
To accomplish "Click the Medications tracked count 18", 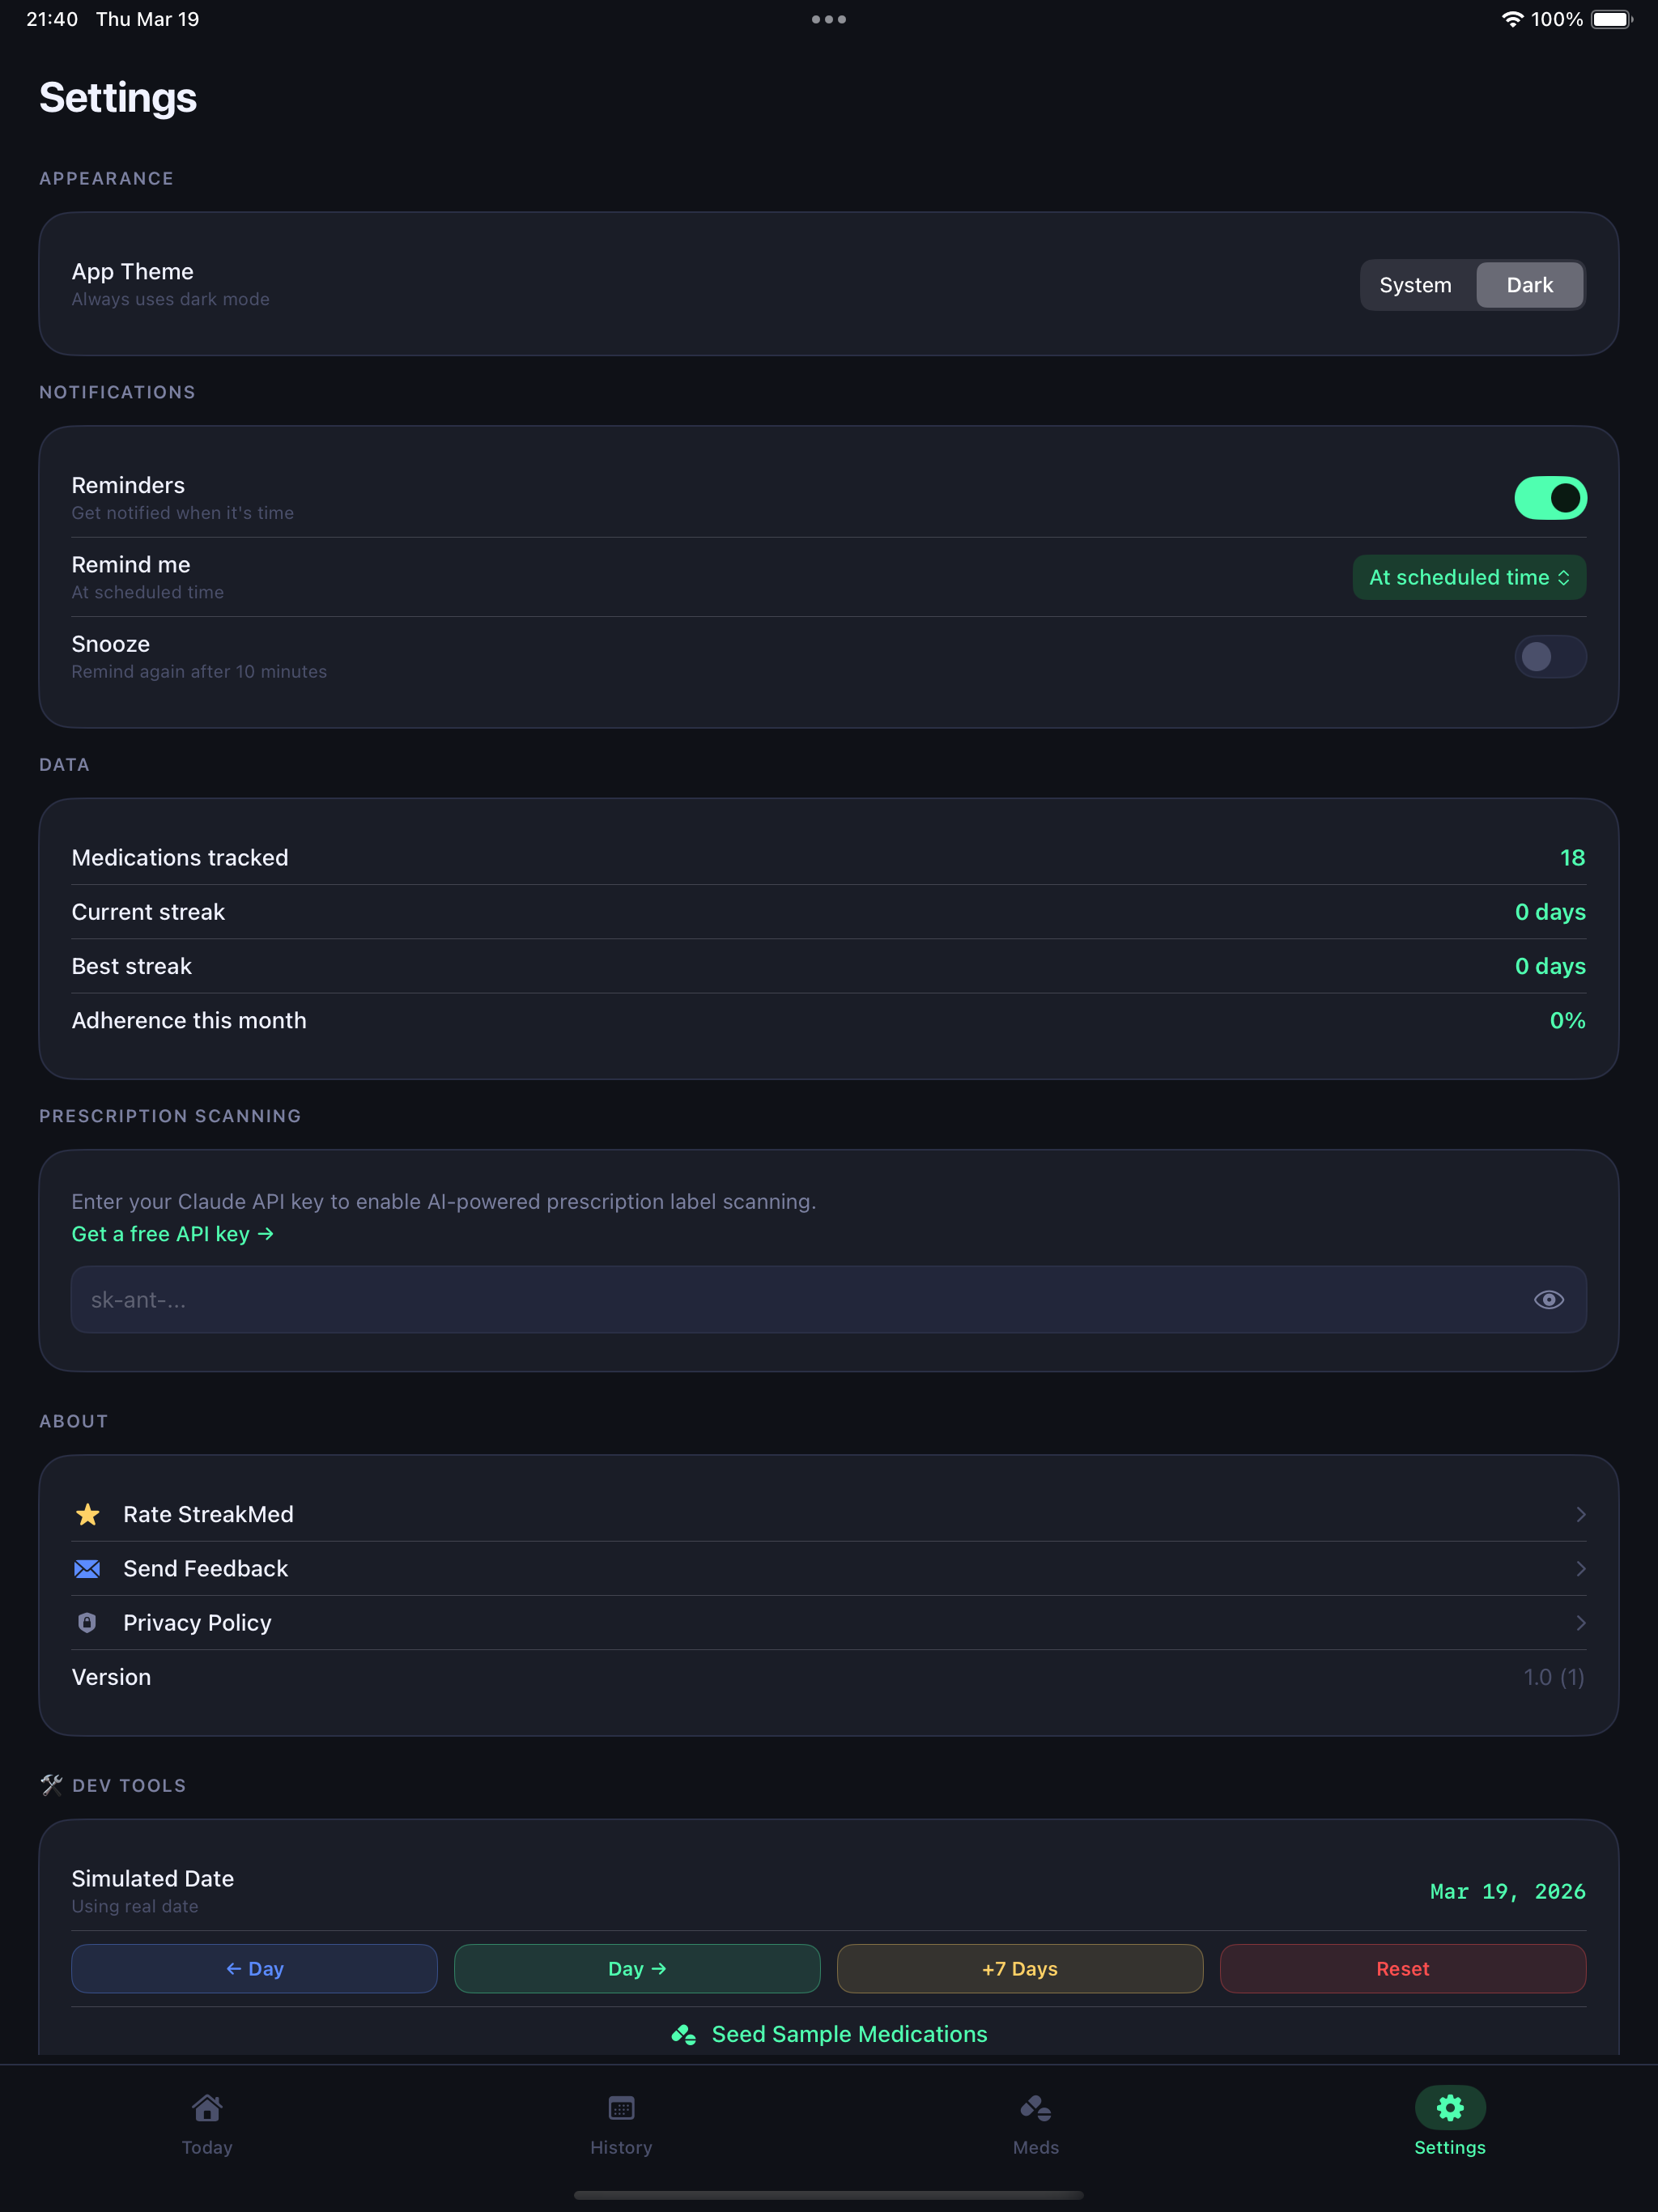I will click(x=1572, y=857).
